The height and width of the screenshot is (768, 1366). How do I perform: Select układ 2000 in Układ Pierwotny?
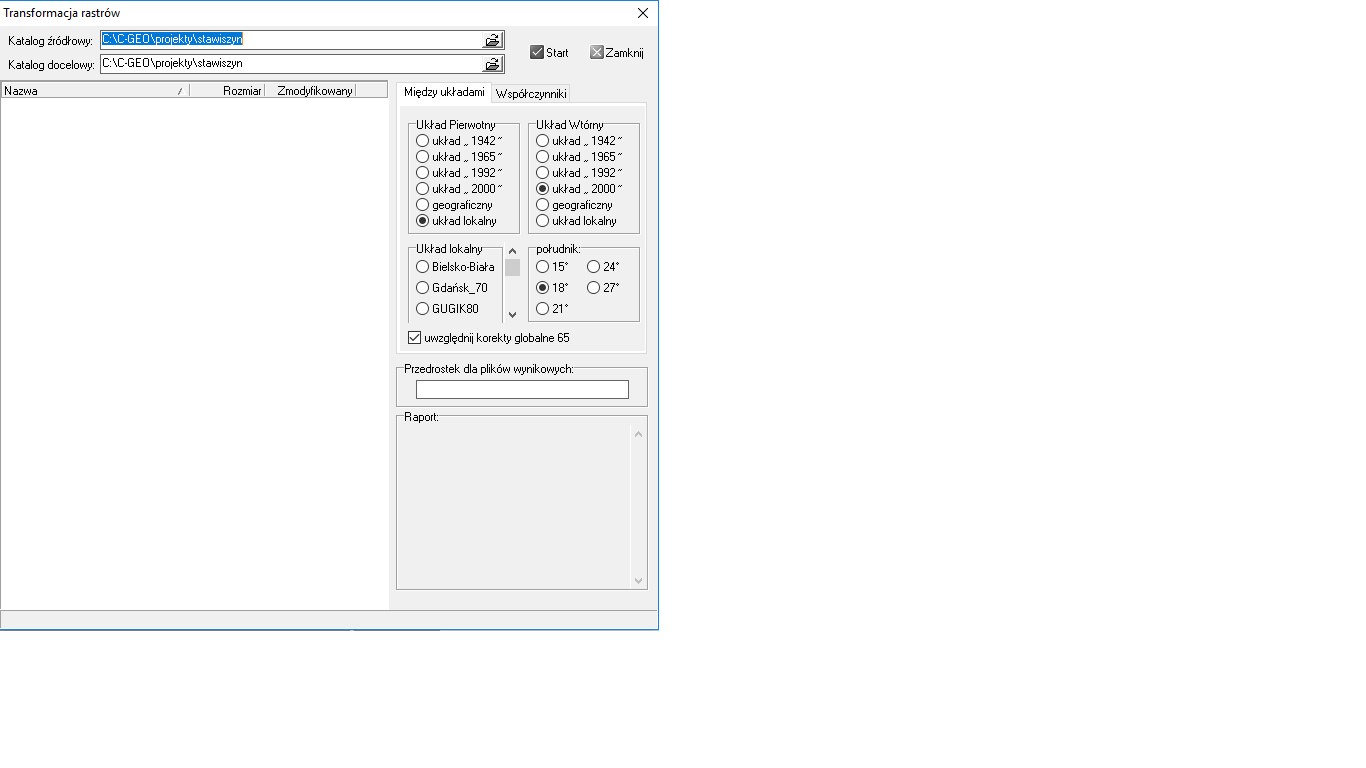[x=459, y=189]
